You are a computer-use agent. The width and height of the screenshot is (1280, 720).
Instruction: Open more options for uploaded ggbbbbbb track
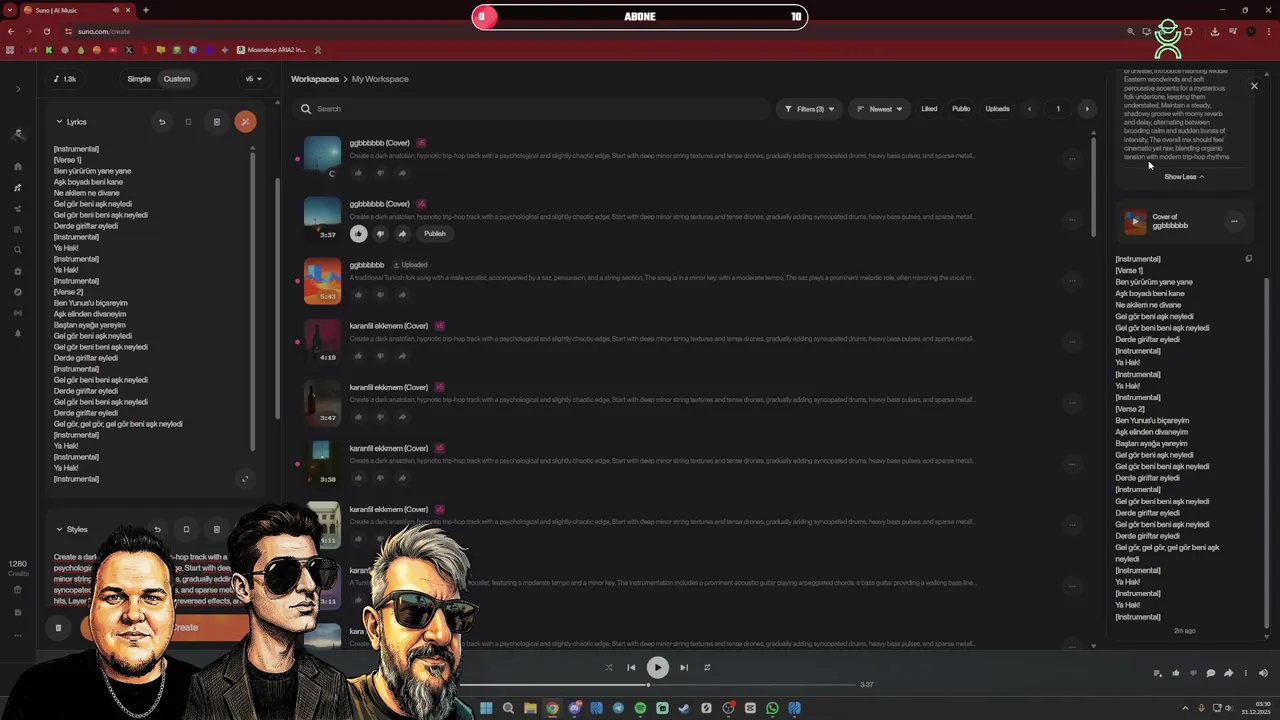click(1072, 280)
